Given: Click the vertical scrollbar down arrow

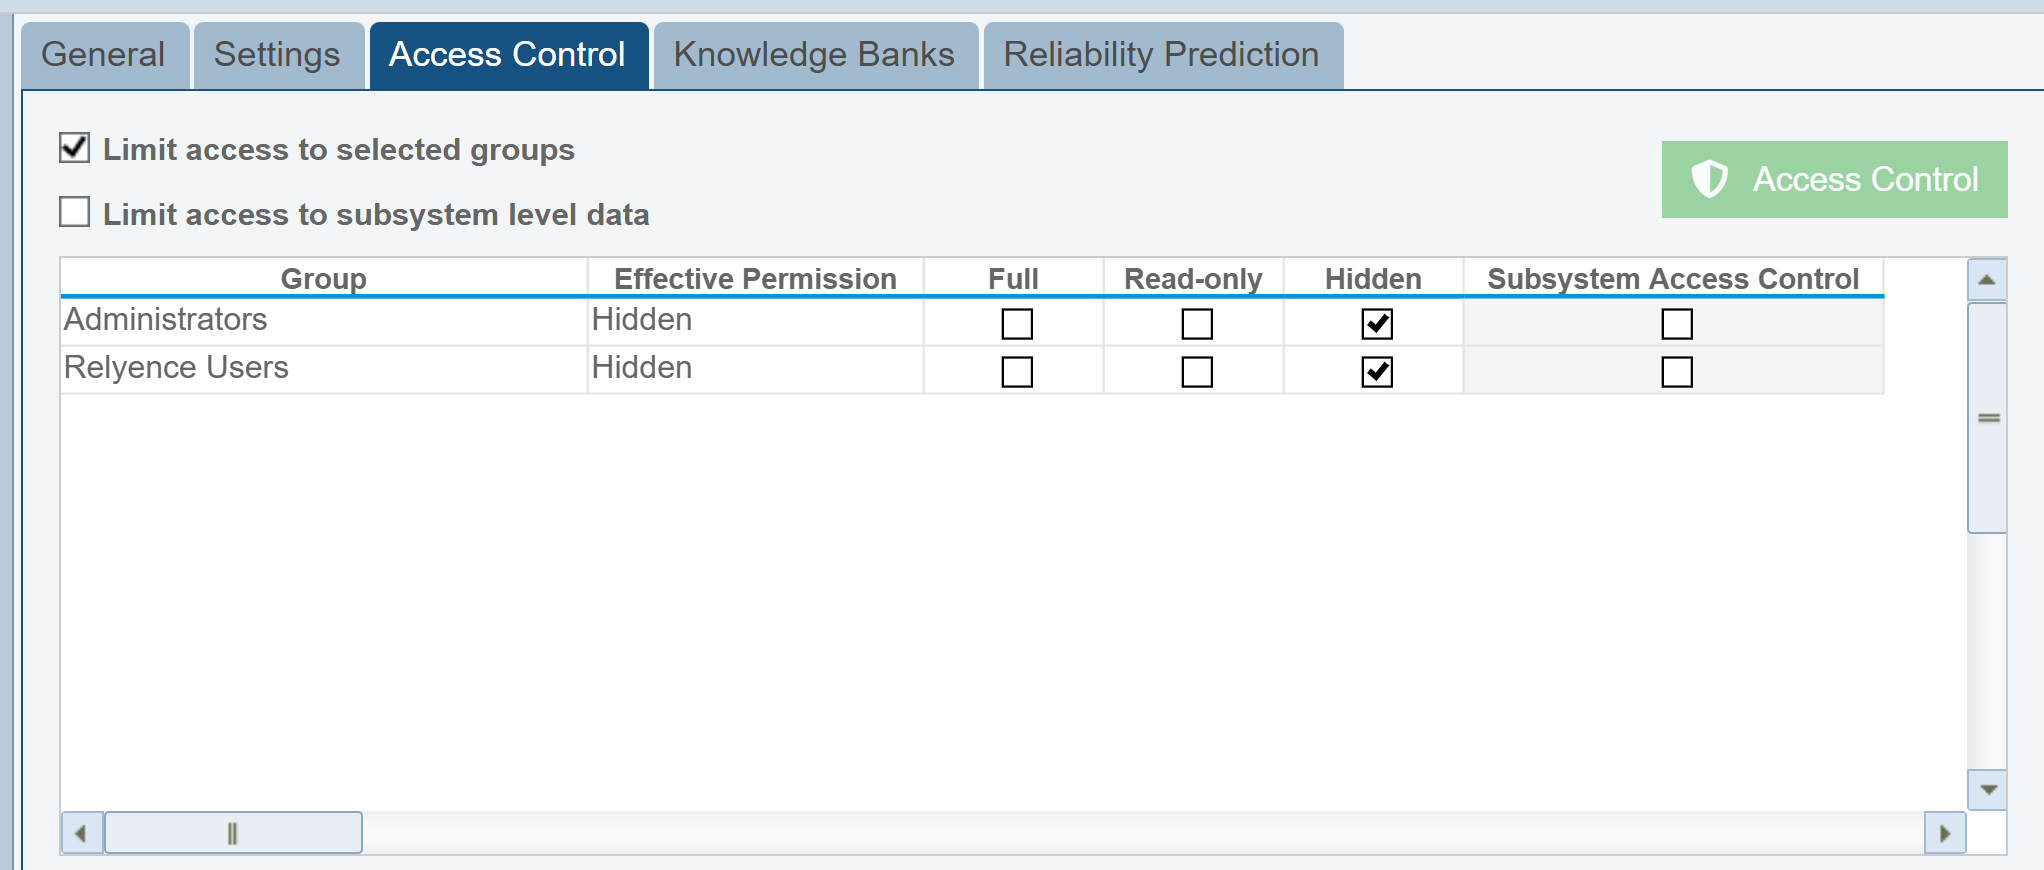Looking at the screenshot, I should click(x=1987, y=789).
